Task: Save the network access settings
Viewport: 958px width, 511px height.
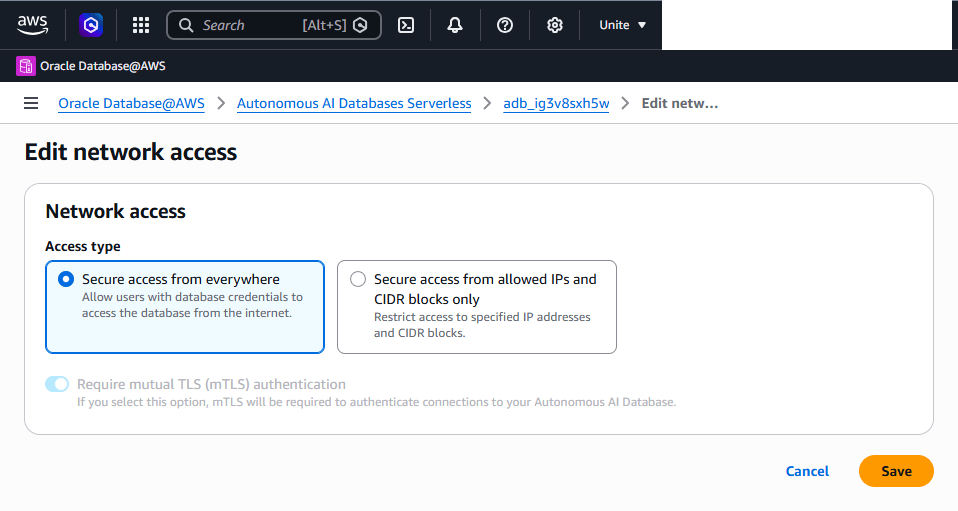Action: pos(896,471)
